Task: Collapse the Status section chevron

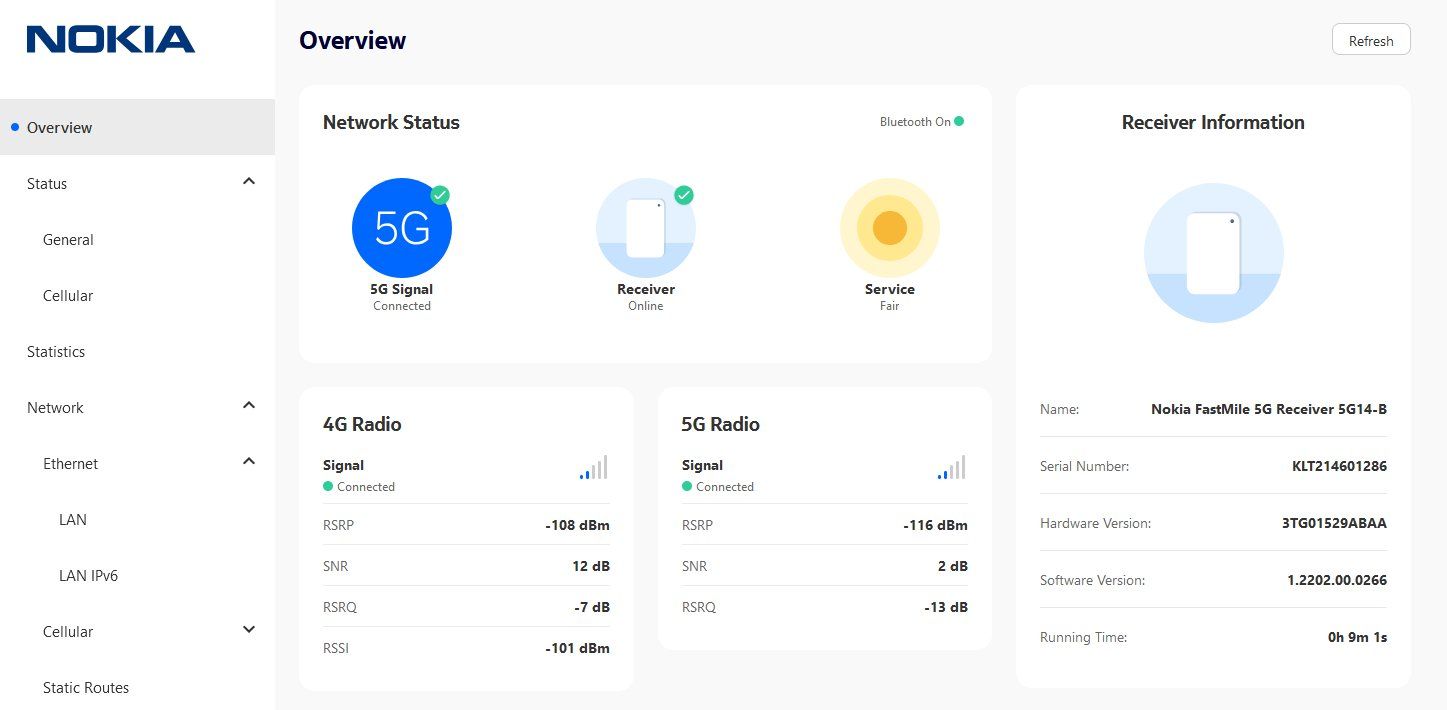Action: (x=249, y=181)
